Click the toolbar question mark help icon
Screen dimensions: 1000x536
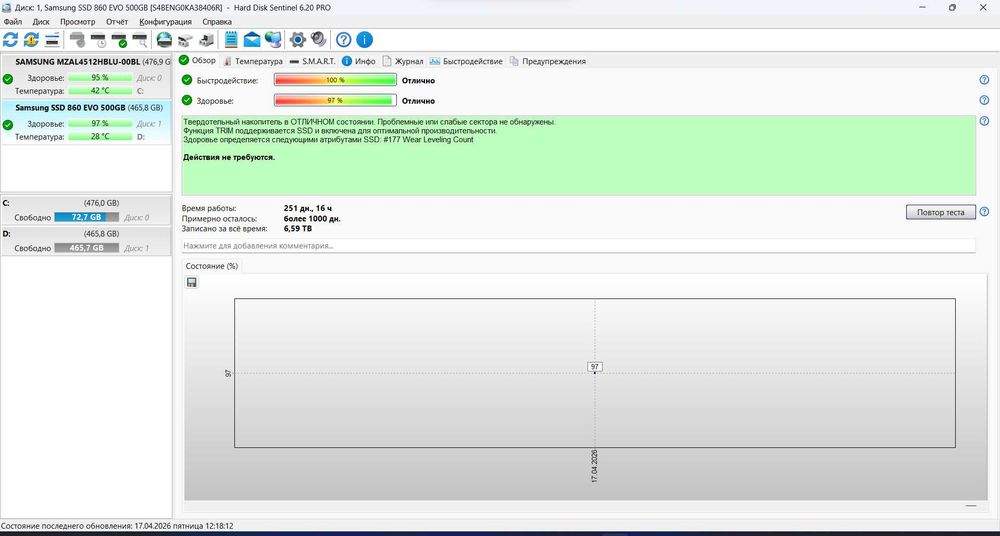344,40
